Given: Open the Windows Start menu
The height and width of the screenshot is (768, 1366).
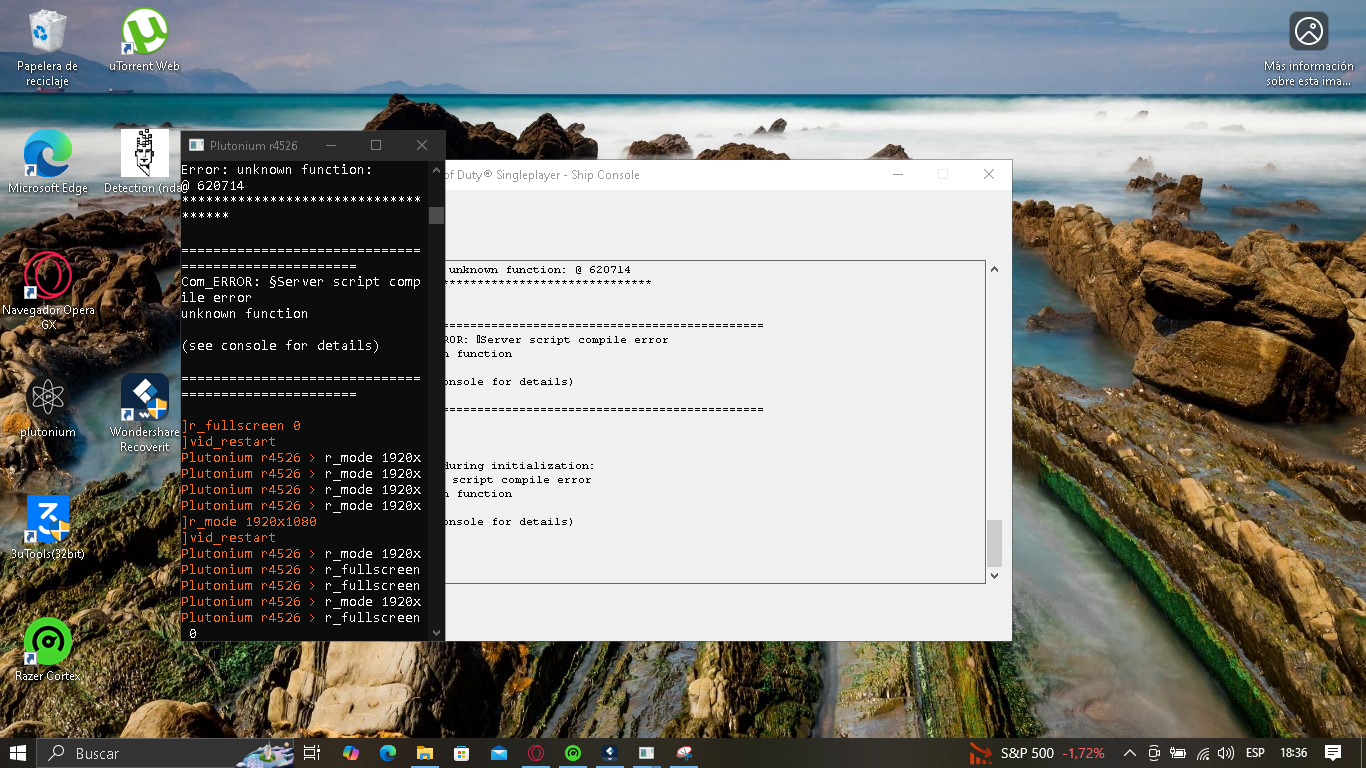Looking at the screenshot, I should tap(18, 753).
